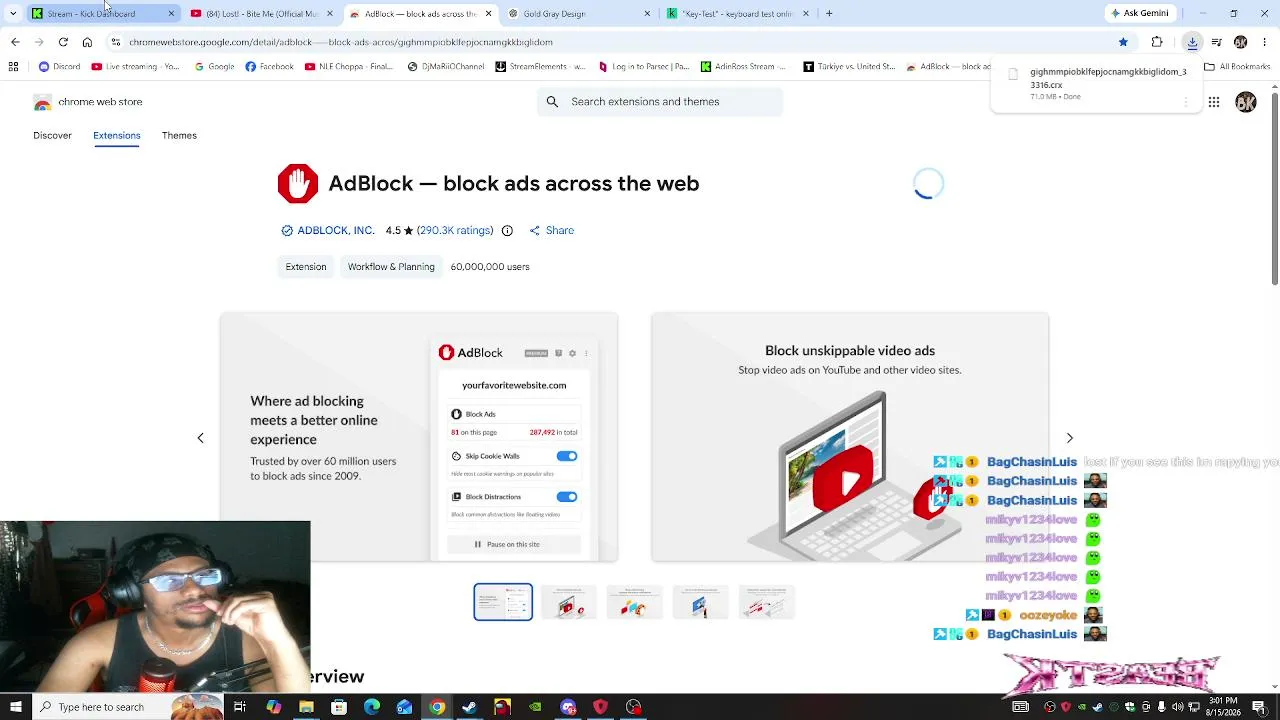Open the Log in to Parsec bookmark
The height and width of the screenshot is (720, 1280).
pos(644,67)
